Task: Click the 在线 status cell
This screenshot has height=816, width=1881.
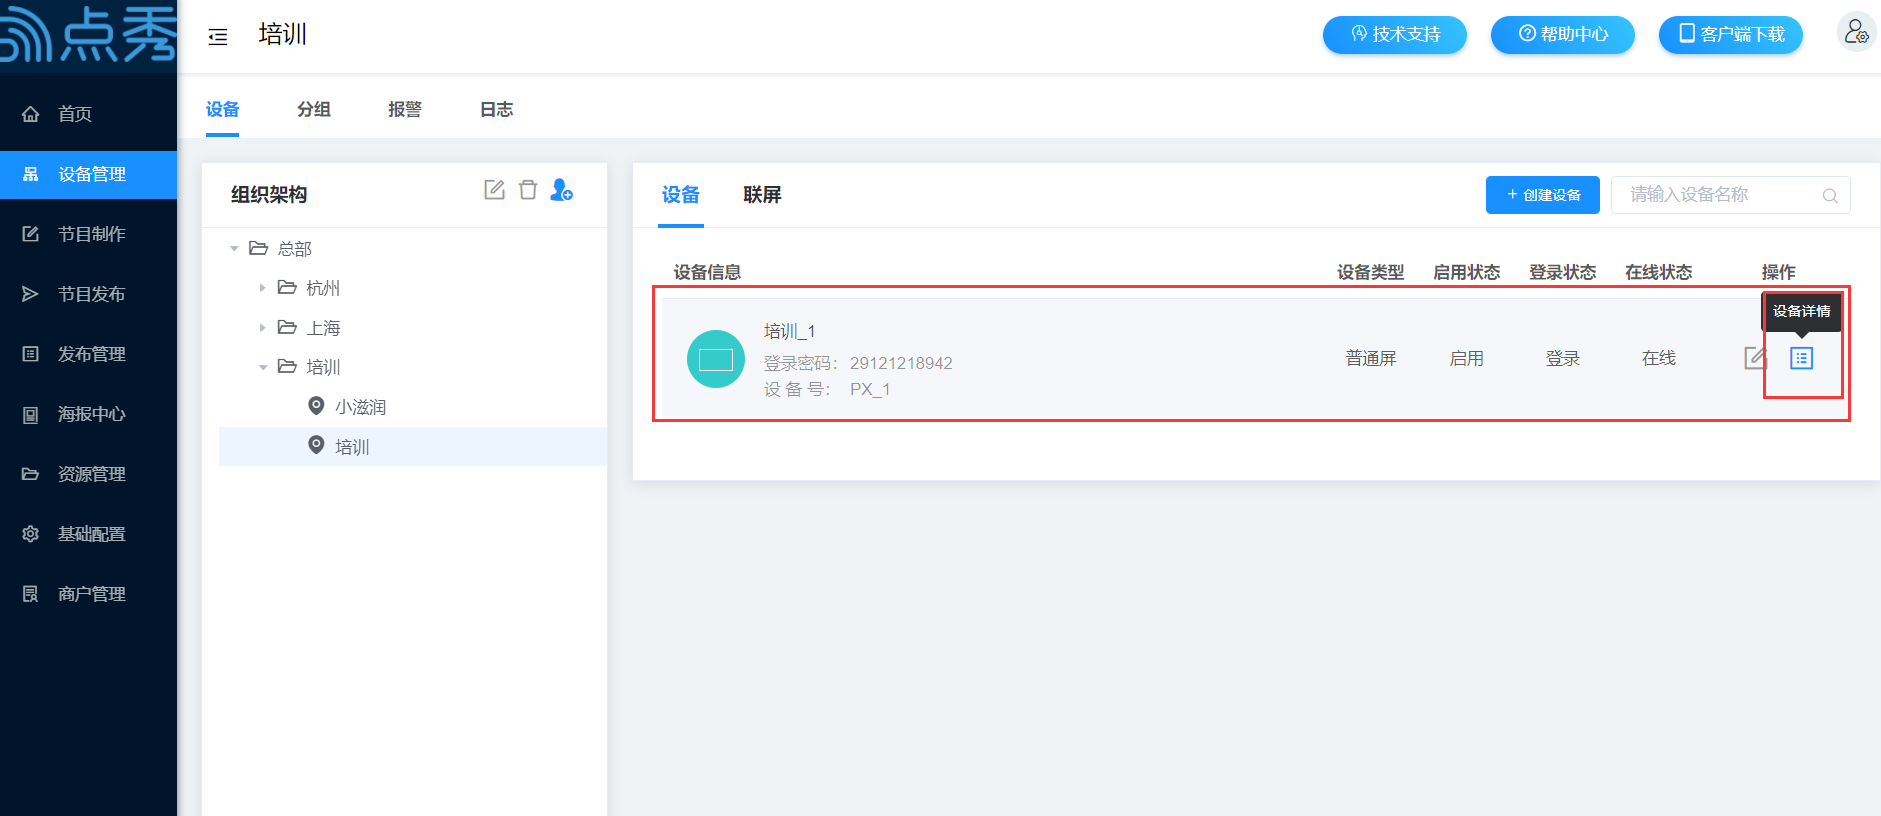Action: [1659, 358]
